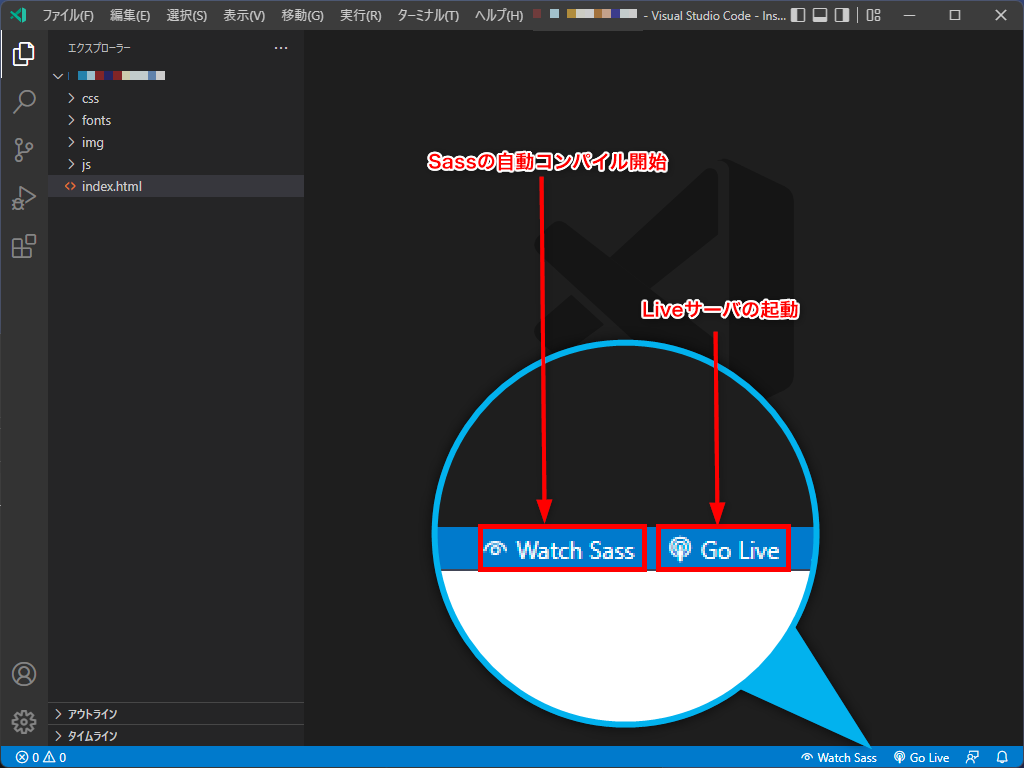1024x768 pixels.
Task: Maximize the VS Code window
Action: pos(955,15)
